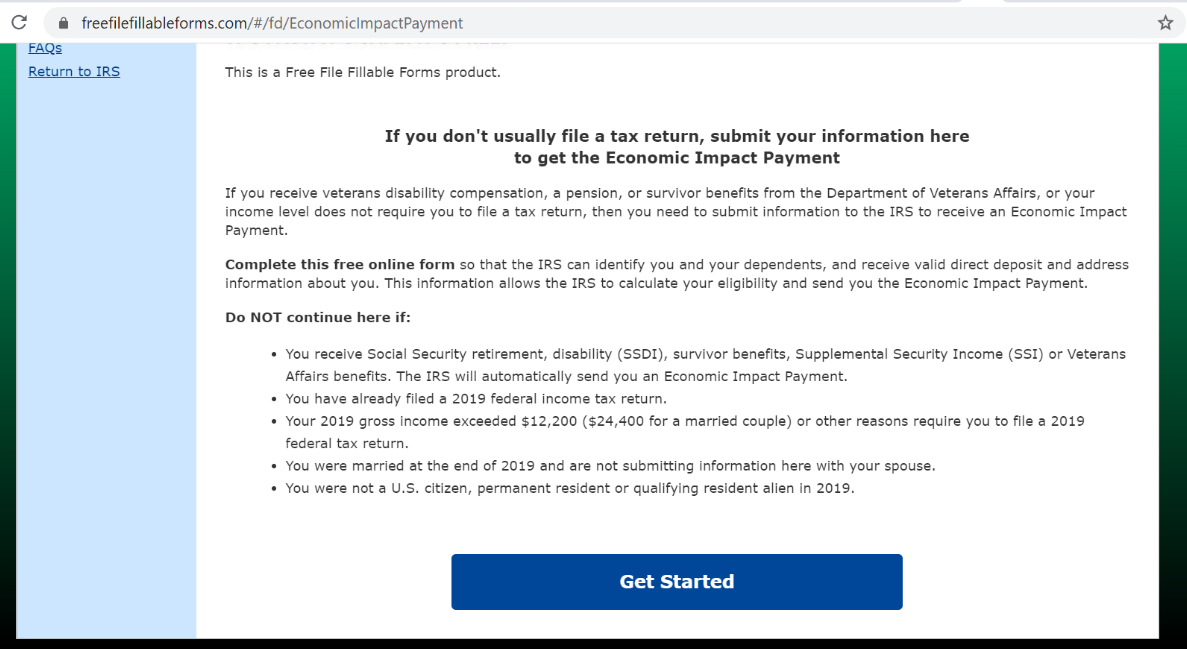Click the "married at the end of 2019" bullet

point(610,466)
